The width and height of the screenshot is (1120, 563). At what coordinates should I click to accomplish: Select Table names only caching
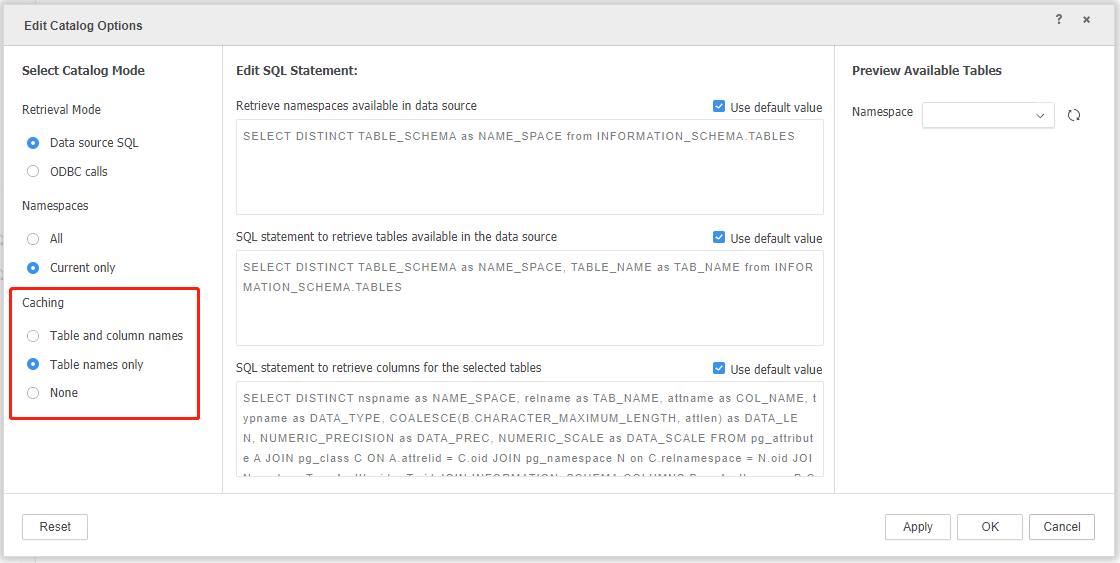point(33,365)
